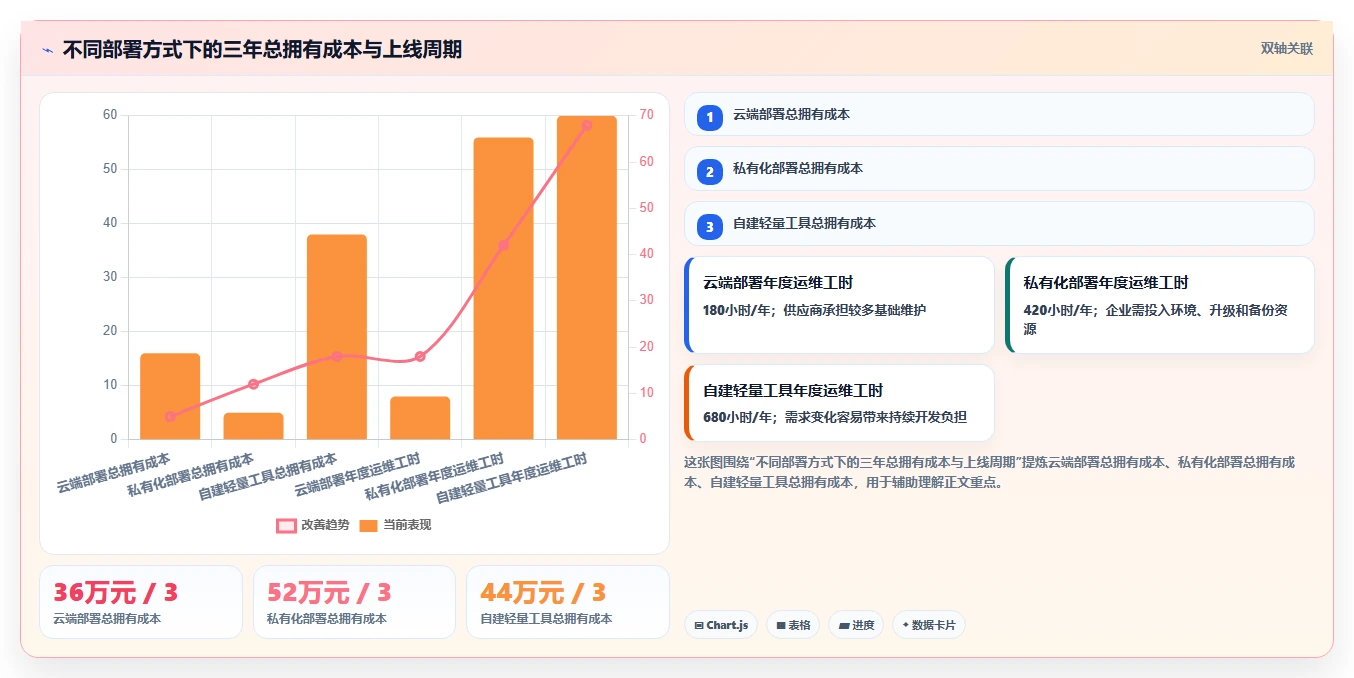Toggle the 当前表现 legend entry
1354x678 pixels.
pos(395,525)
